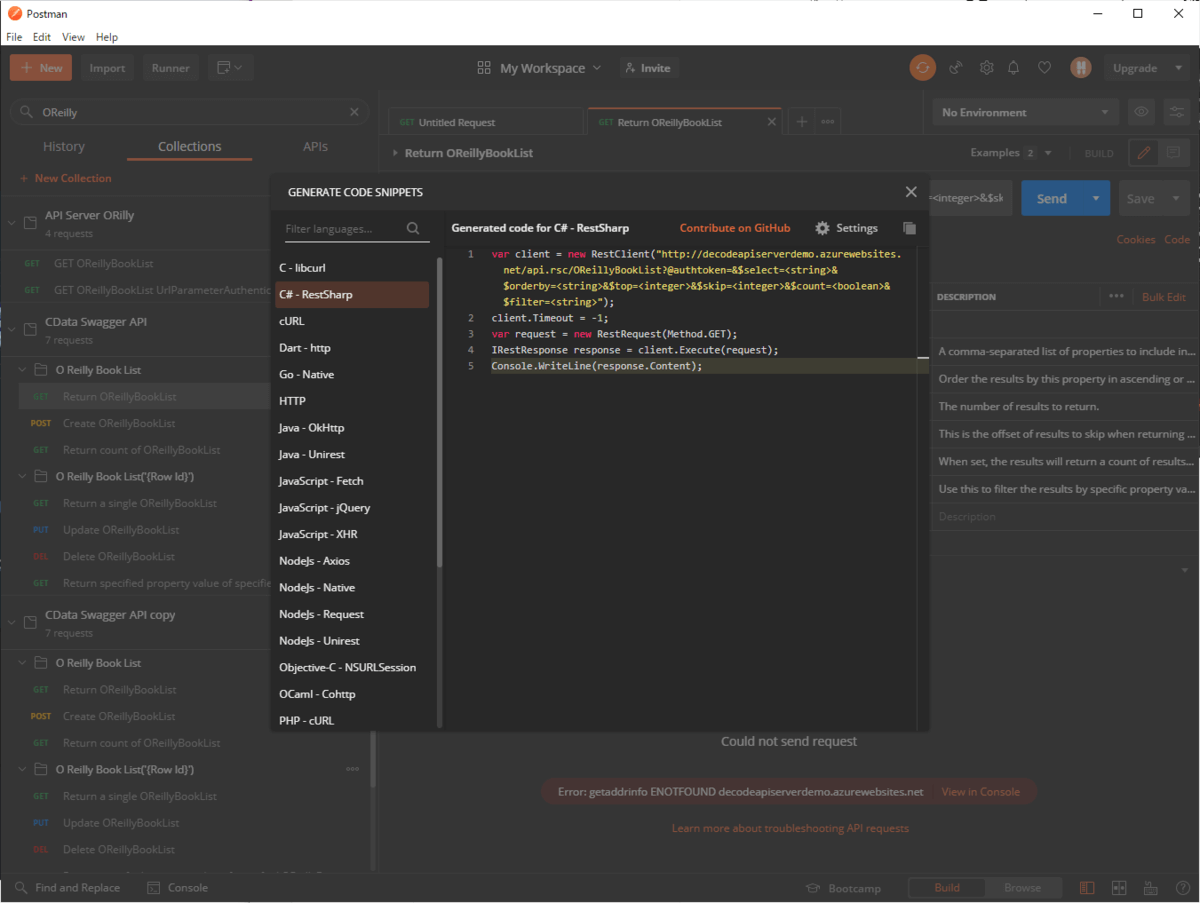1200x903 pixels.
Task: Click the sync status icon
Action: (922, 68)
